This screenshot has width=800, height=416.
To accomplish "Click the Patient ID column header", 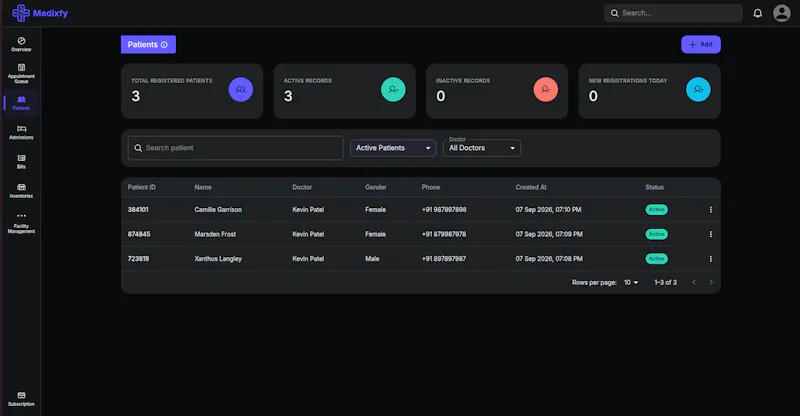I will pos(141,187).
